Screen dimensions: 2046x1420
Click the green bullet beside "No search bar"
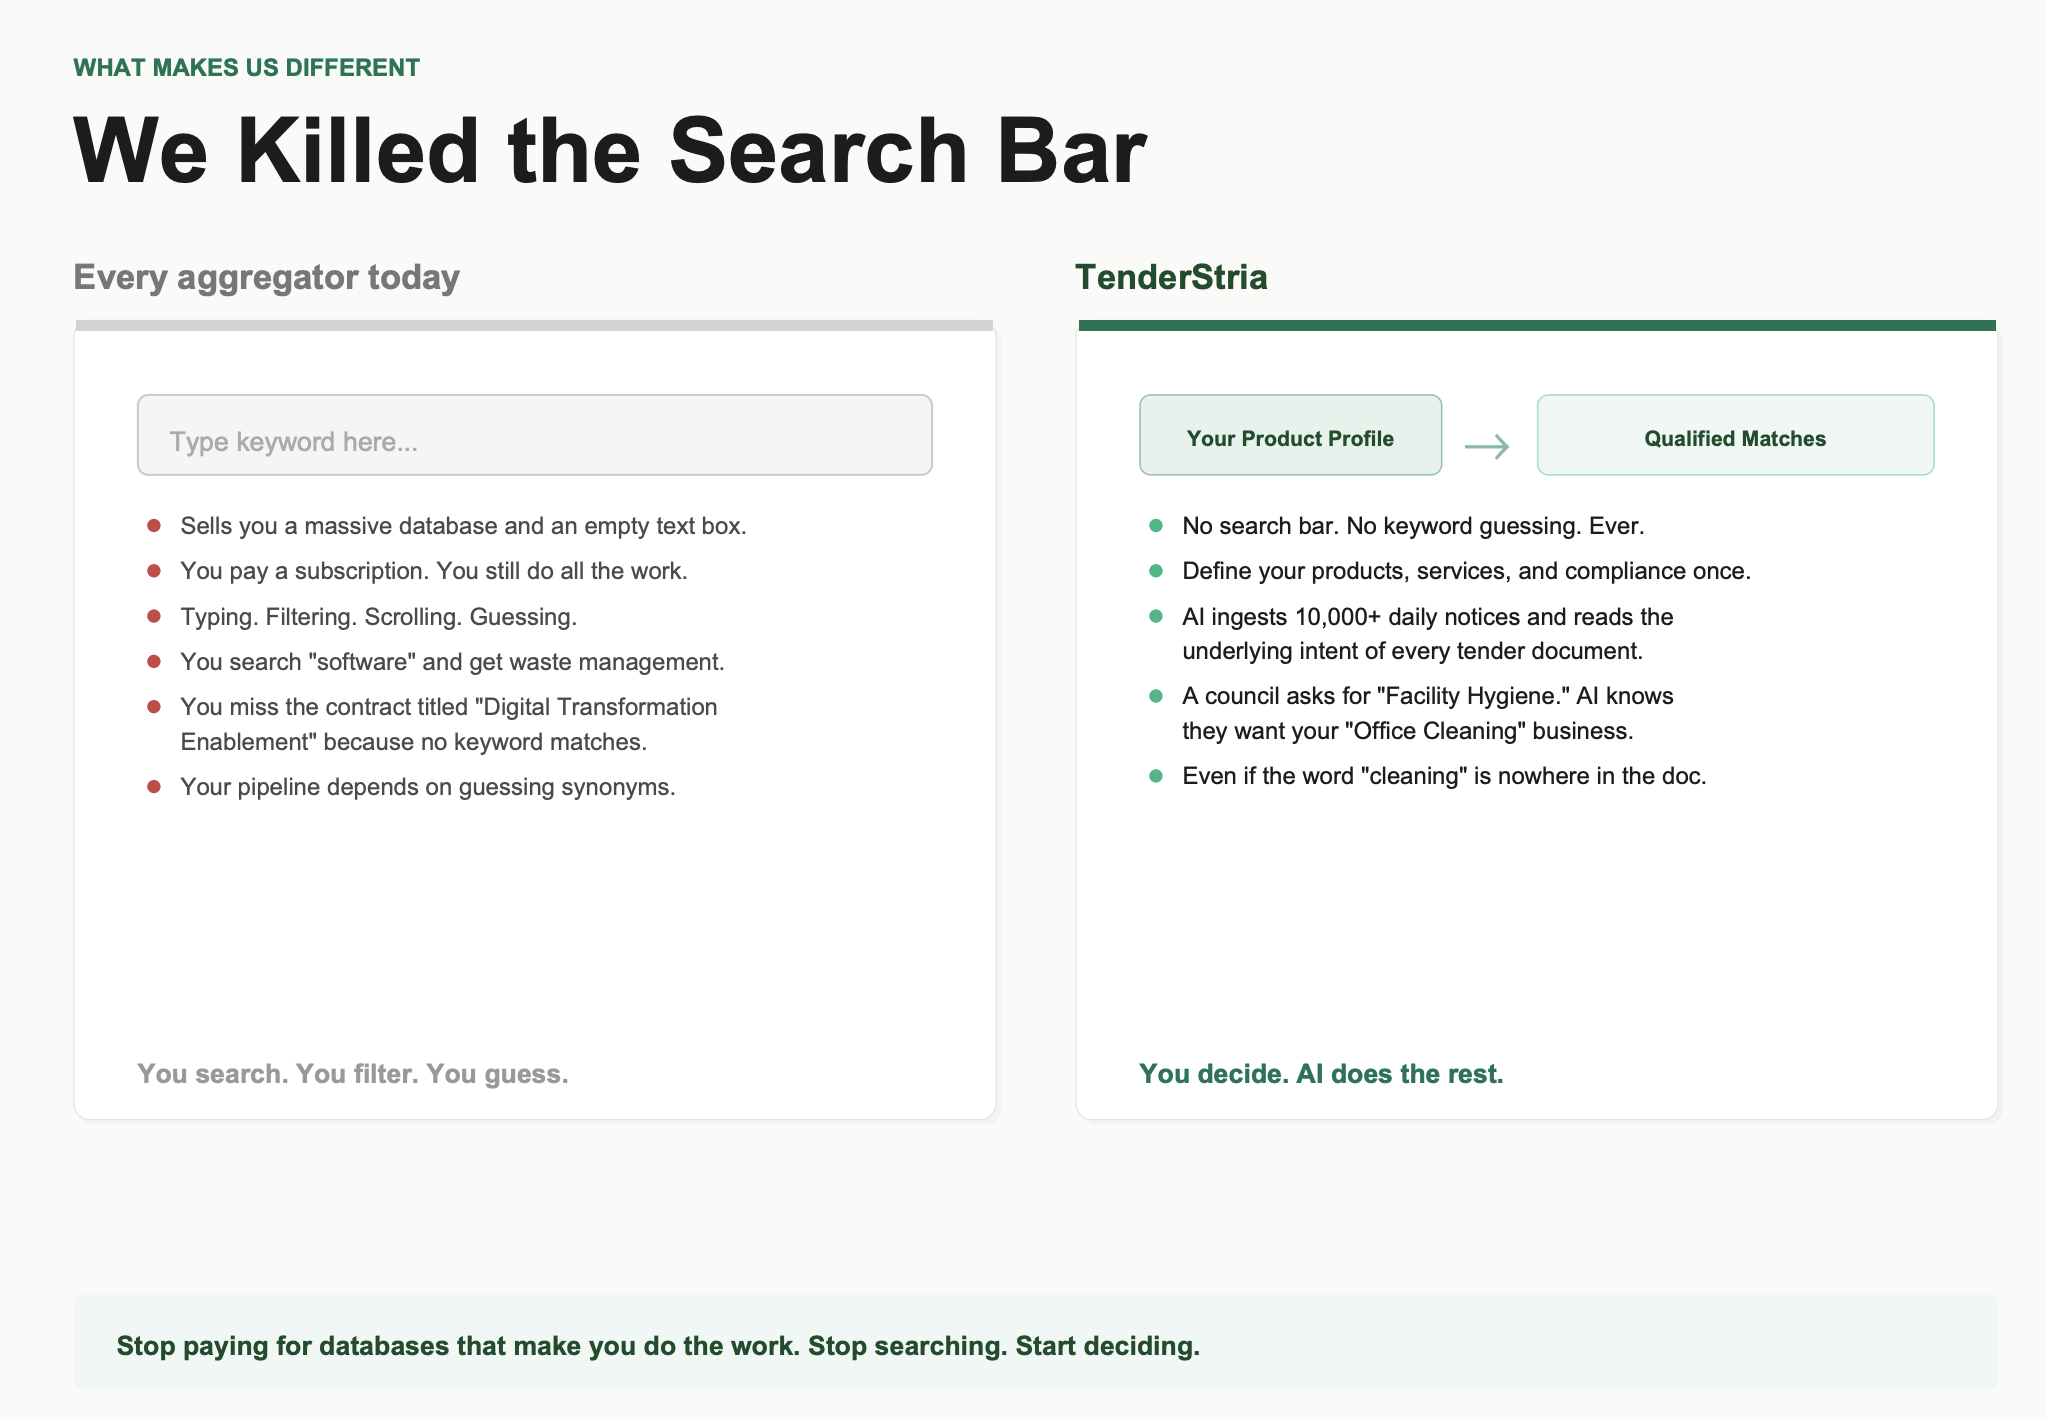(1156, 526)
